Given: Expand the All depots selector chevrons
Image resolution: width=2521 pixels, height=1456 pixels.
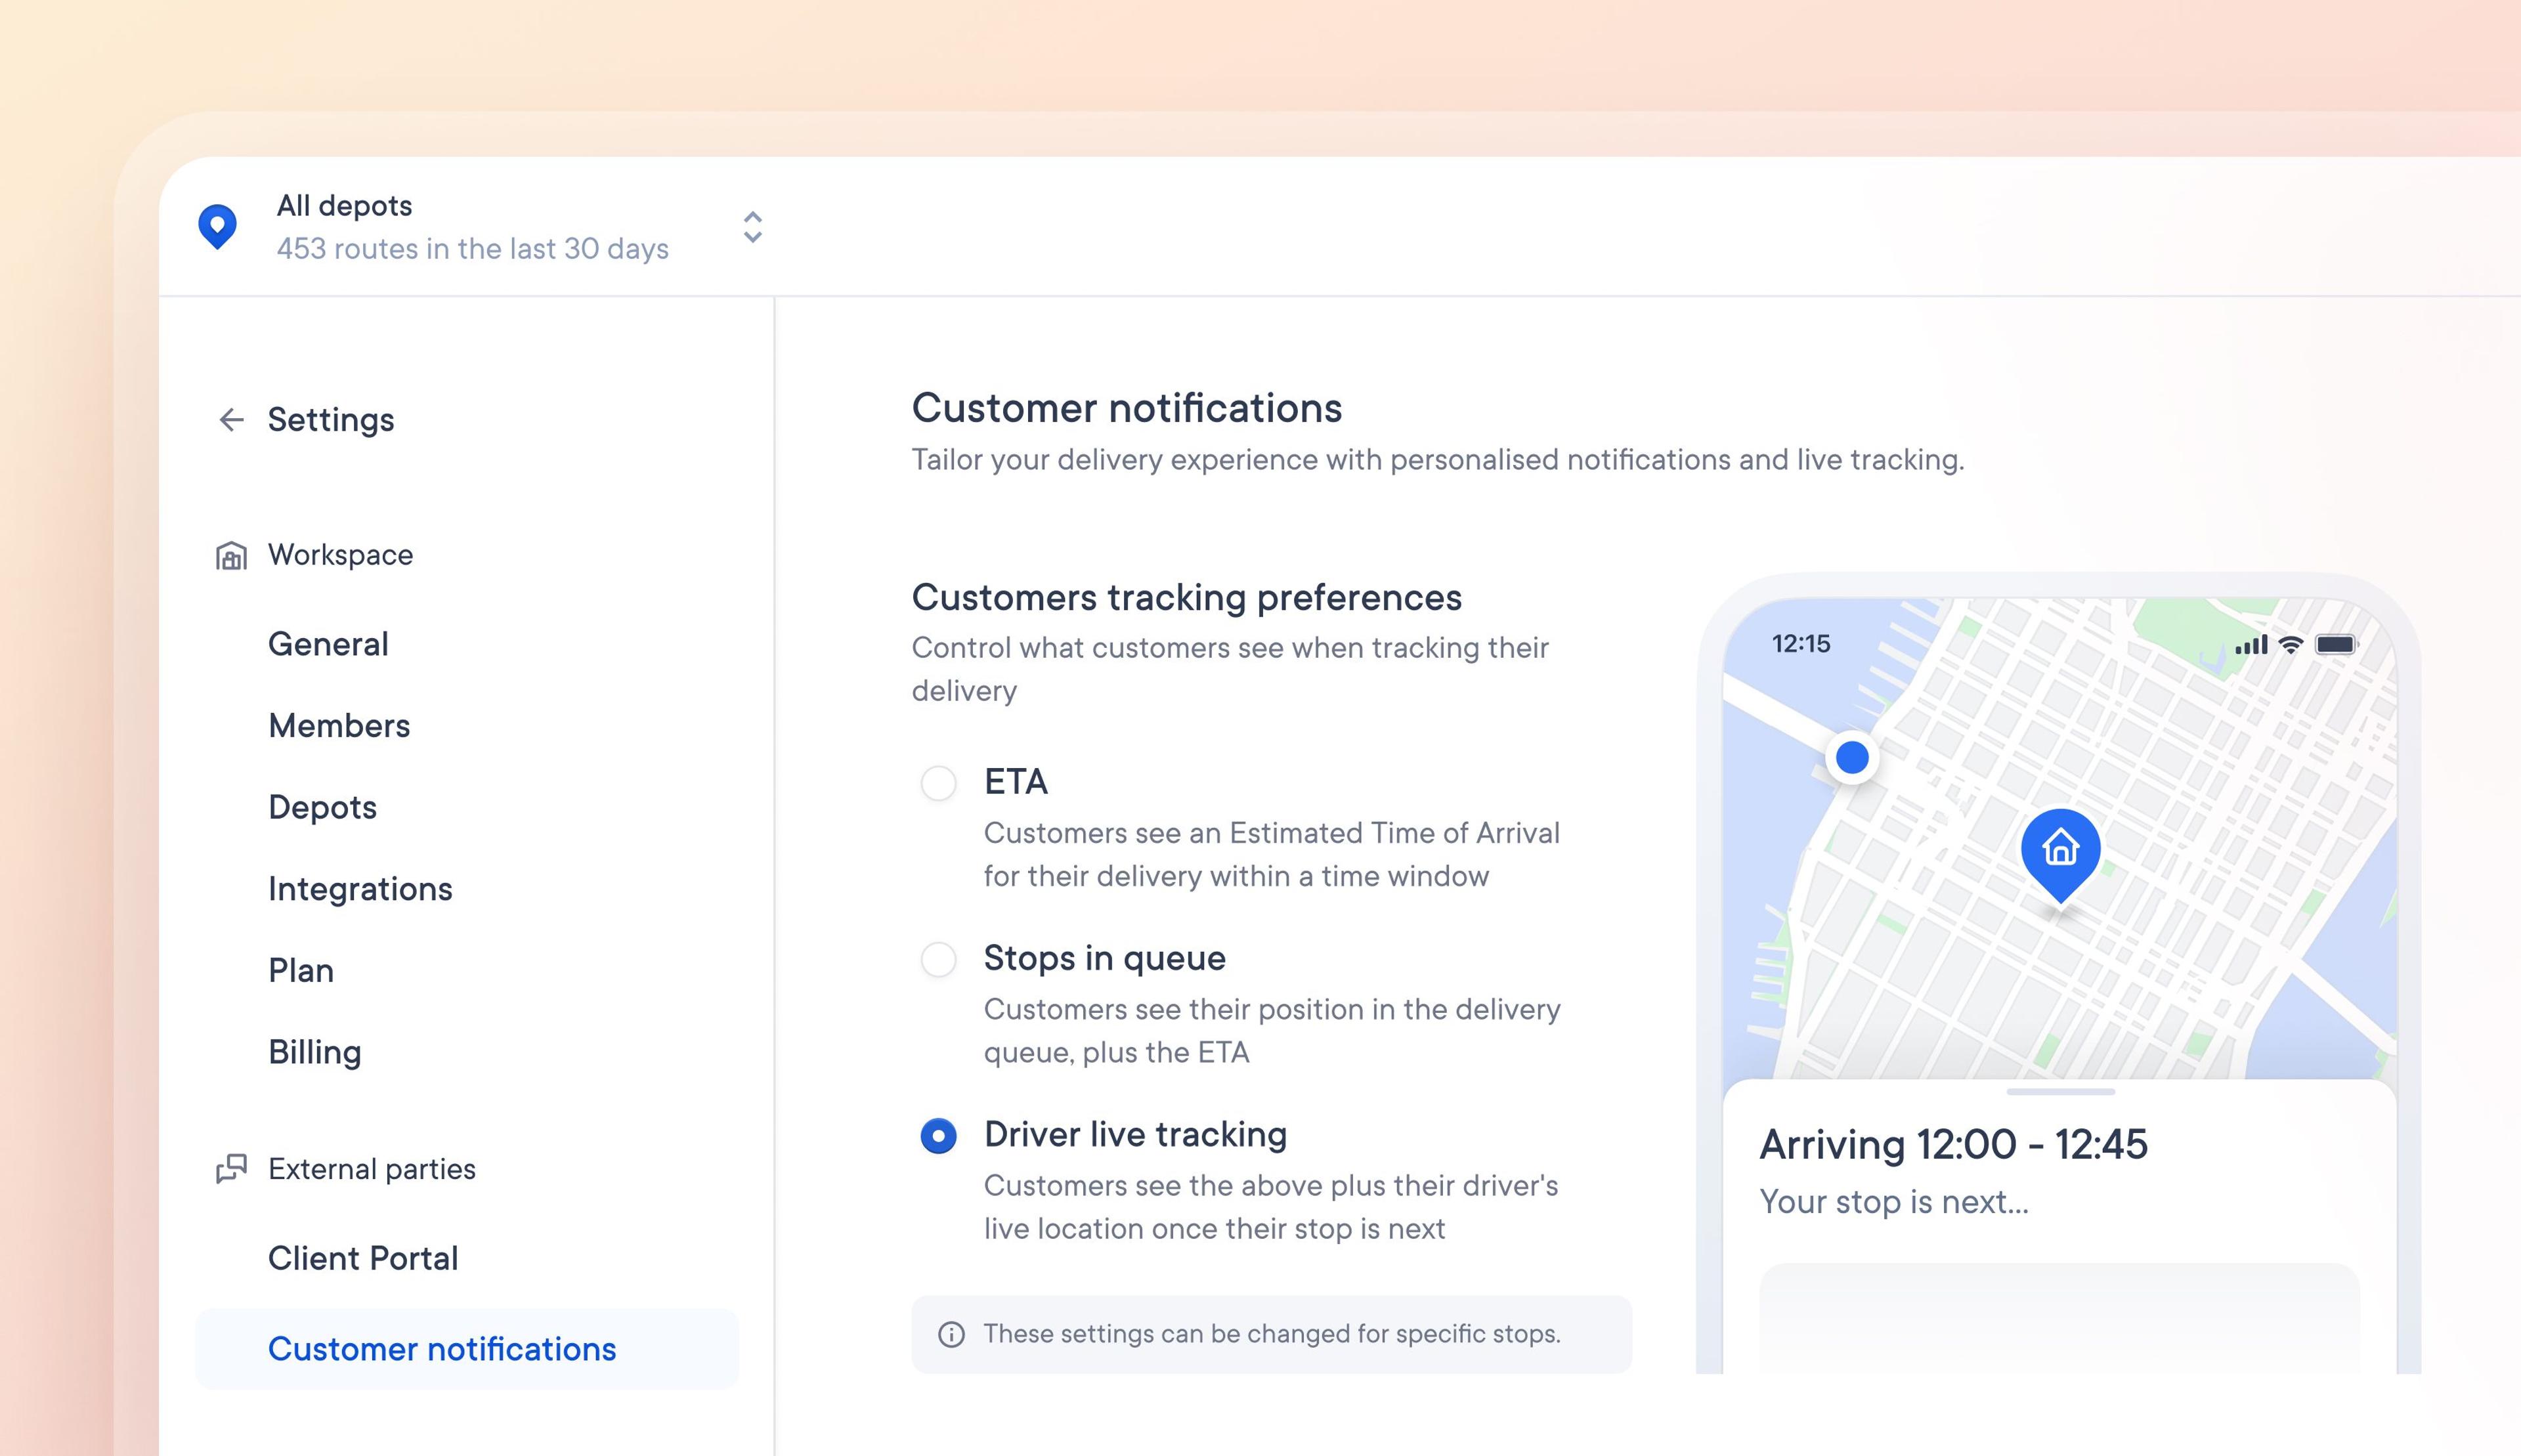Looking at the screenshot, I should [x=753, y=227].
